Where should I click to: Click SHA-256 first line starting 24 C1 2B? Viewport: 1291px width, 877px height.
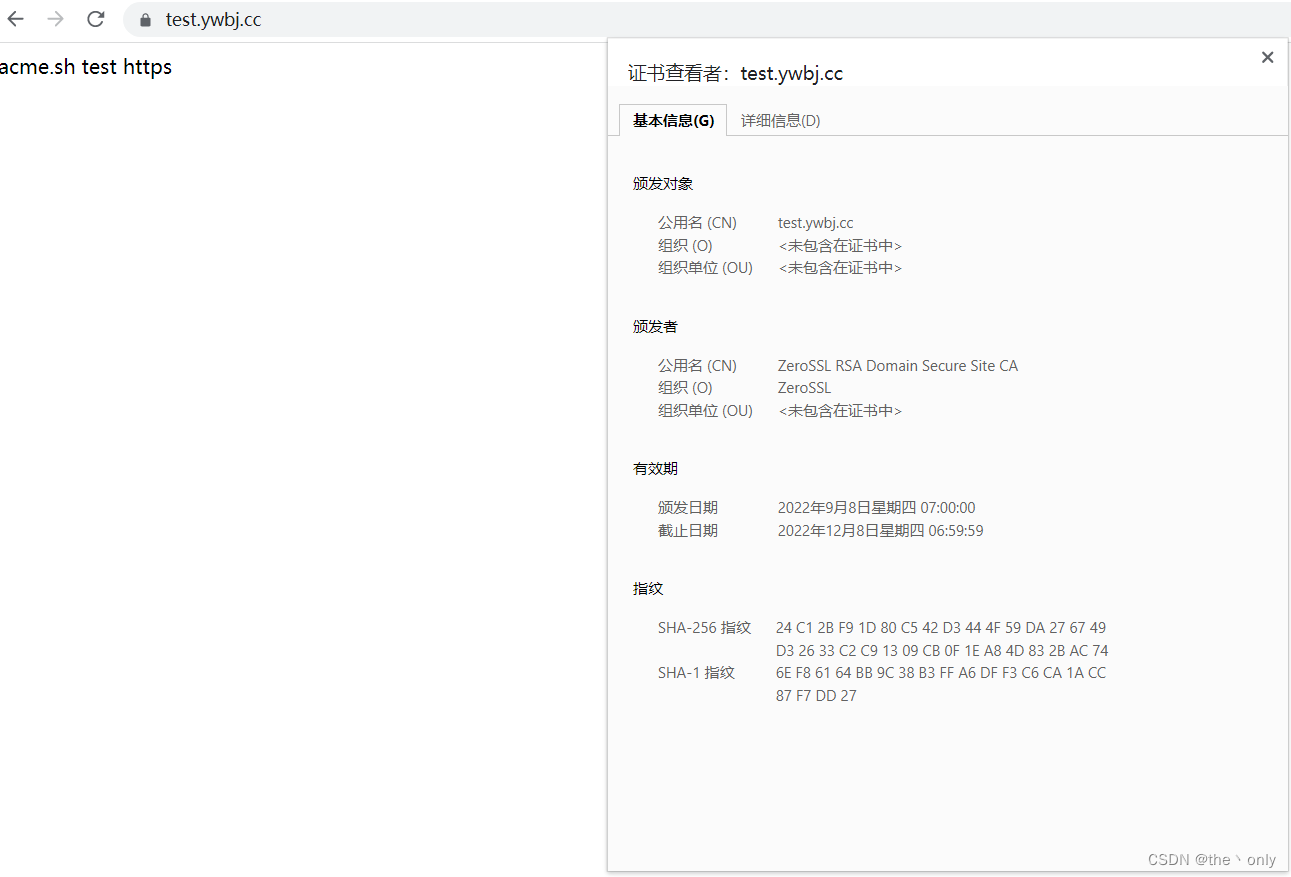point(941,628)
